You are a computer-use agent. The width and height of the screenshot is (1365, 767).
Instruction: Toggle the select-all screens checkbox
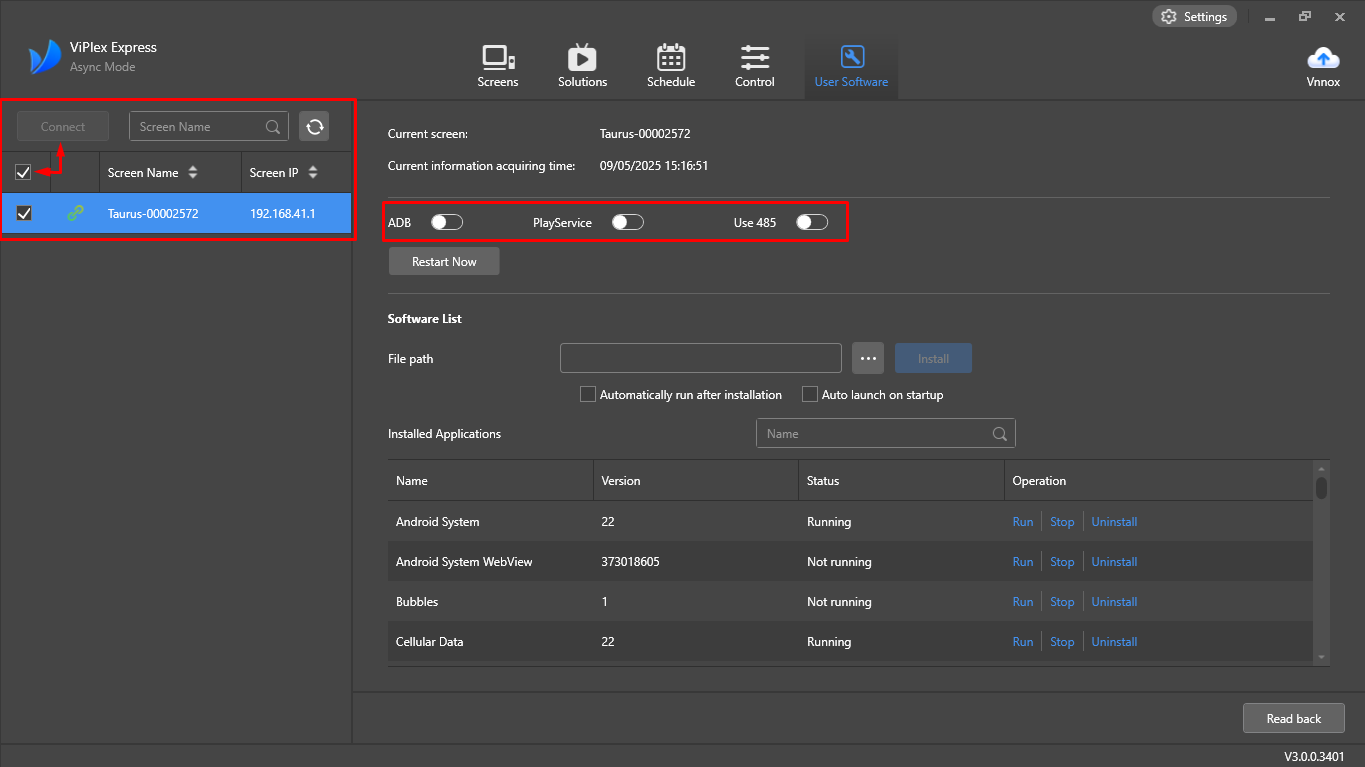(23, 173)
